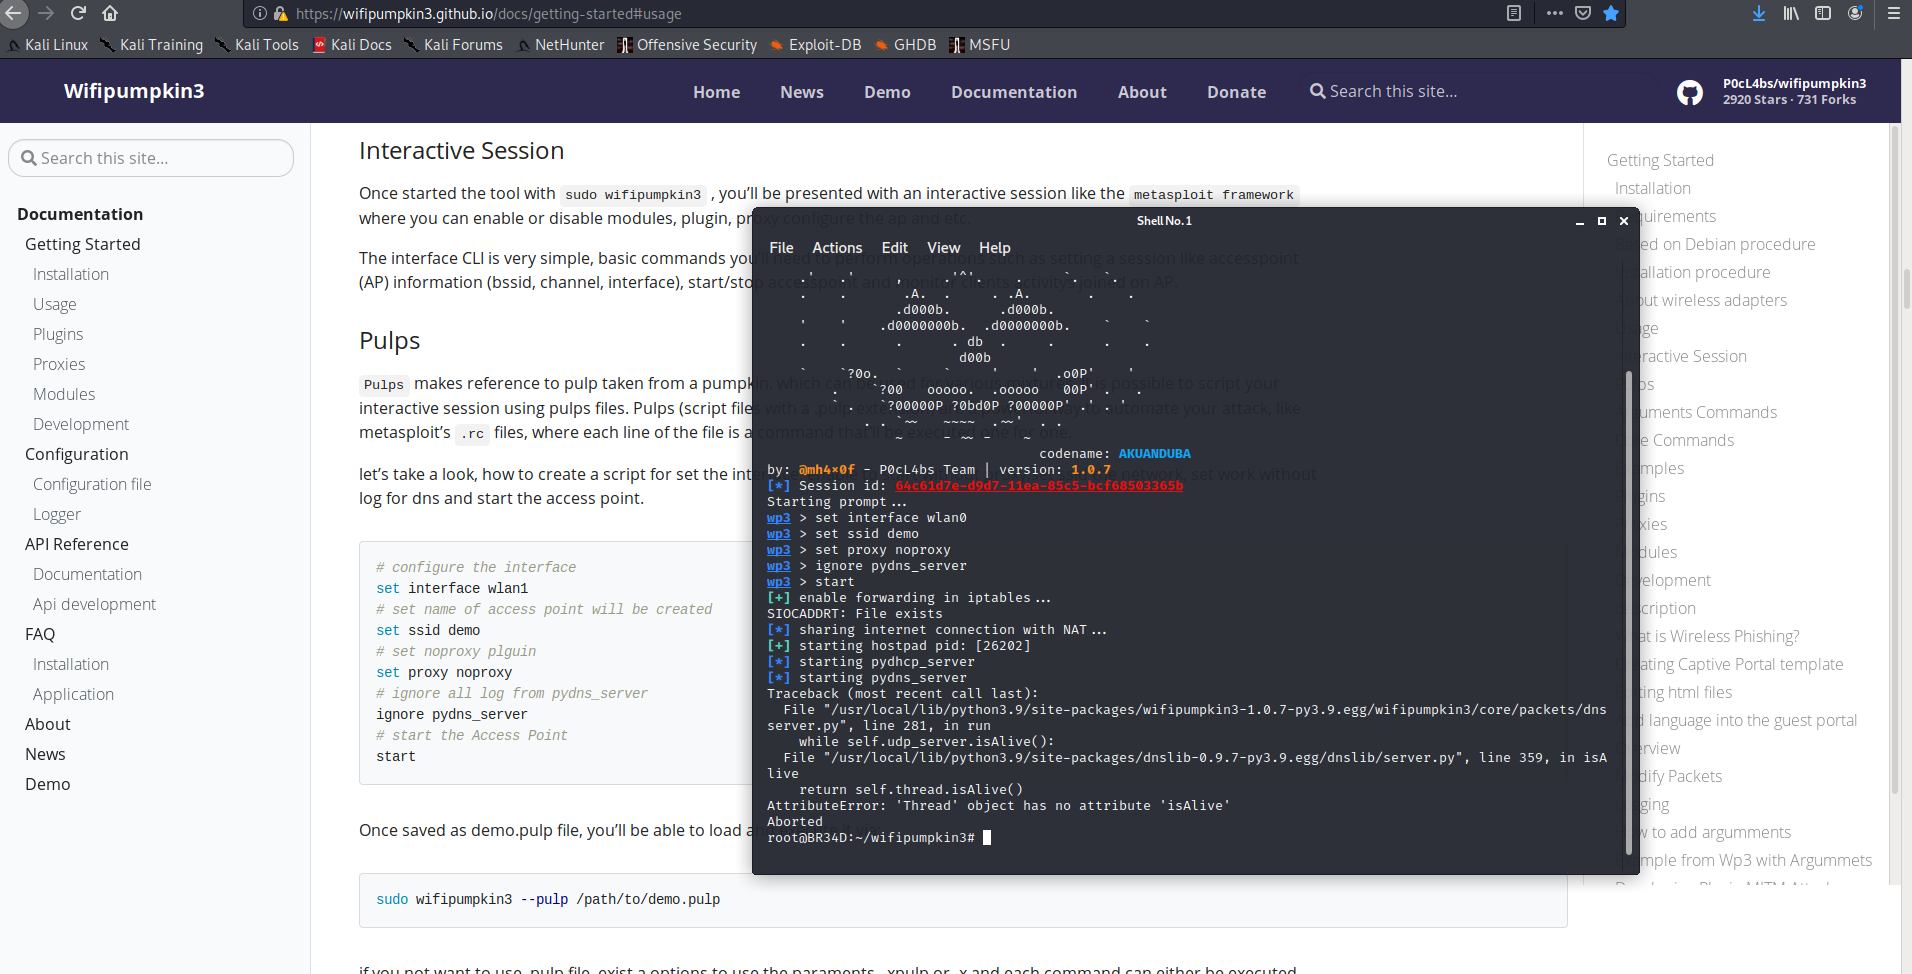Click the forward navigation arrow

pos(46,13)
